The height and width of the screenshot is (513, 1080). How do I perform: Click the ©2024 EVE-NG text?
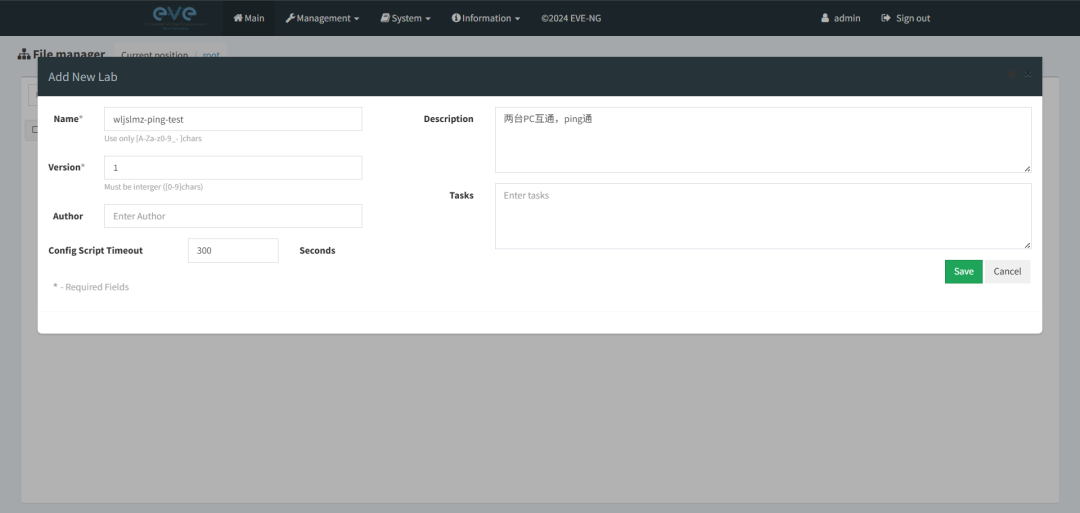[x=571, y=19]
